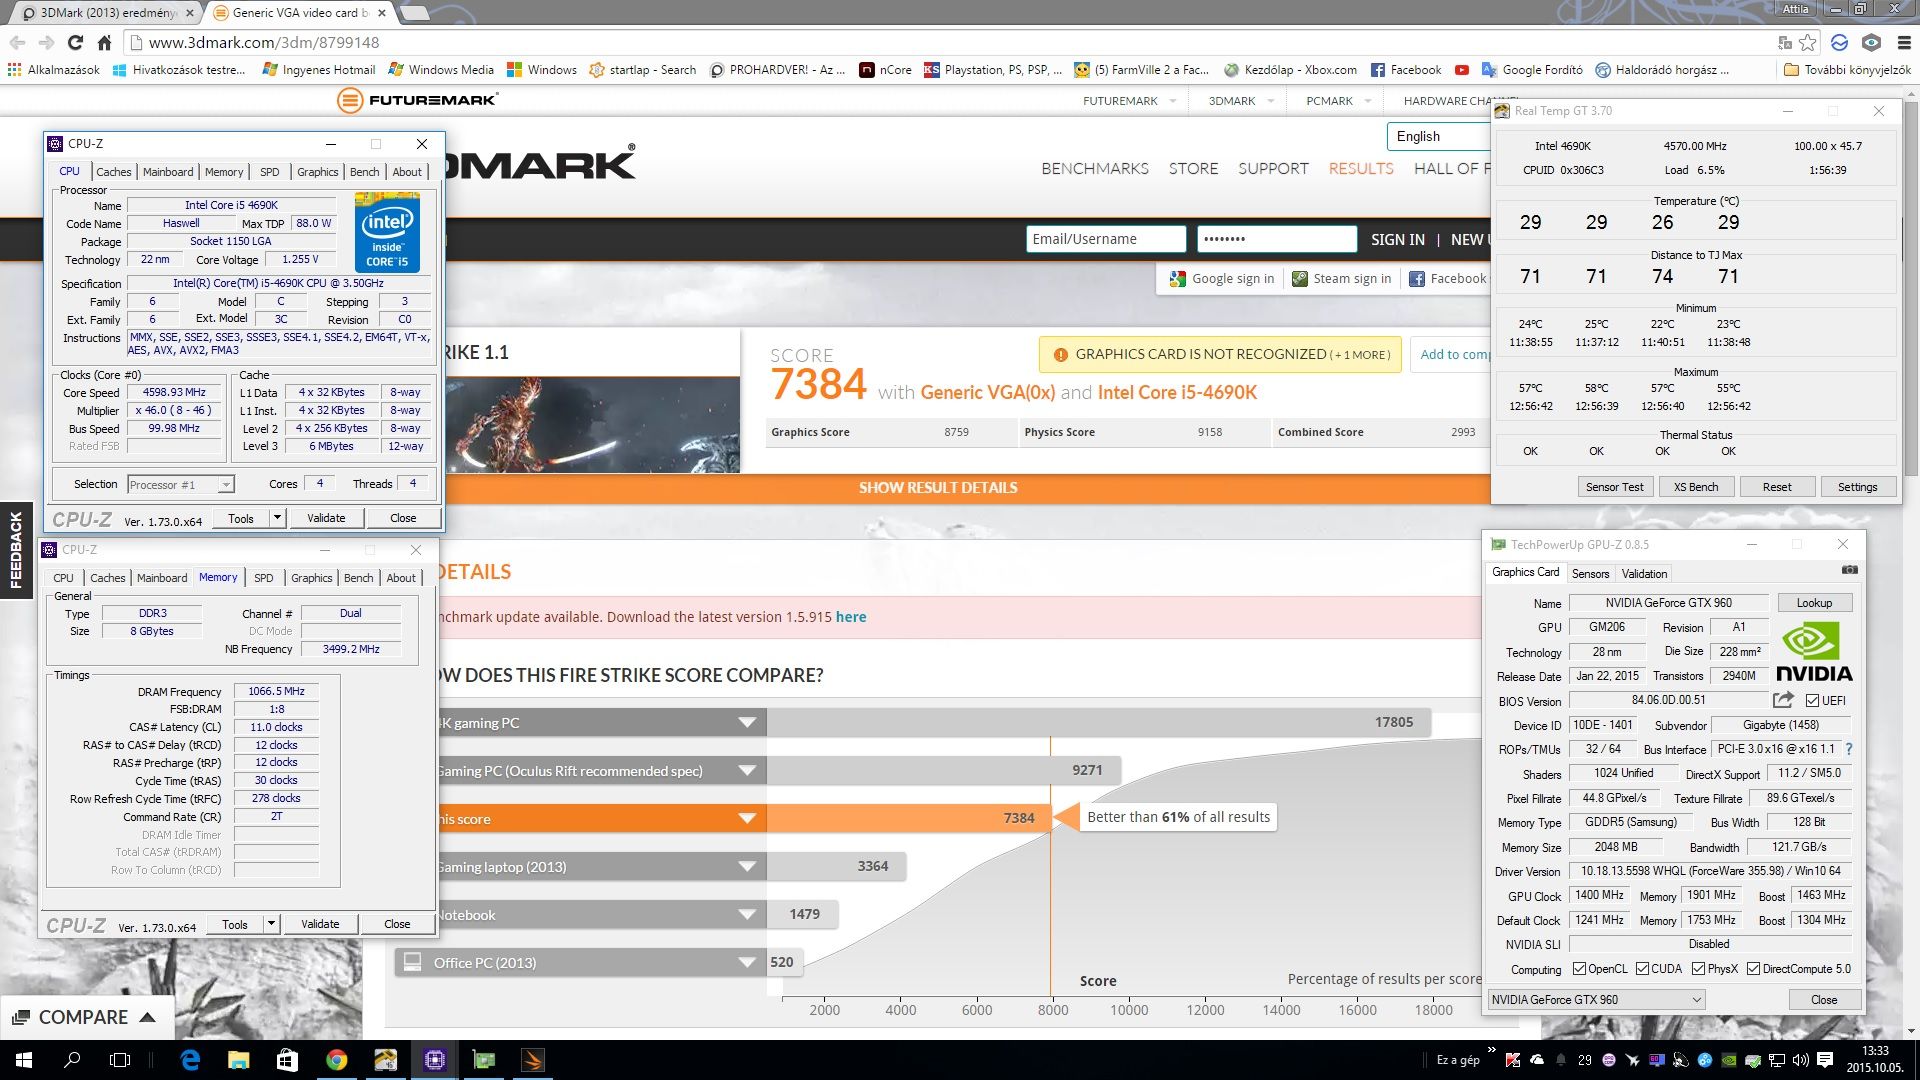Switch to Chrome on the taskbar

pos(336,1060)
